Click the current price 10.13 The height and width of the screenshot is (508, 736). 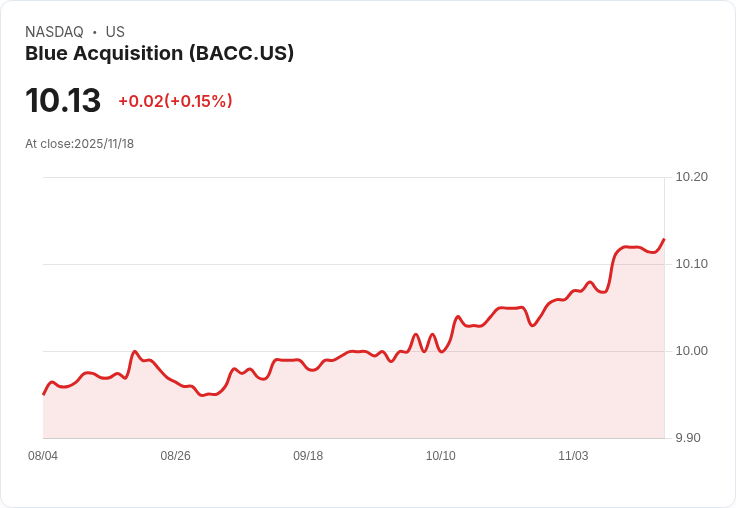tap(63, 101)
